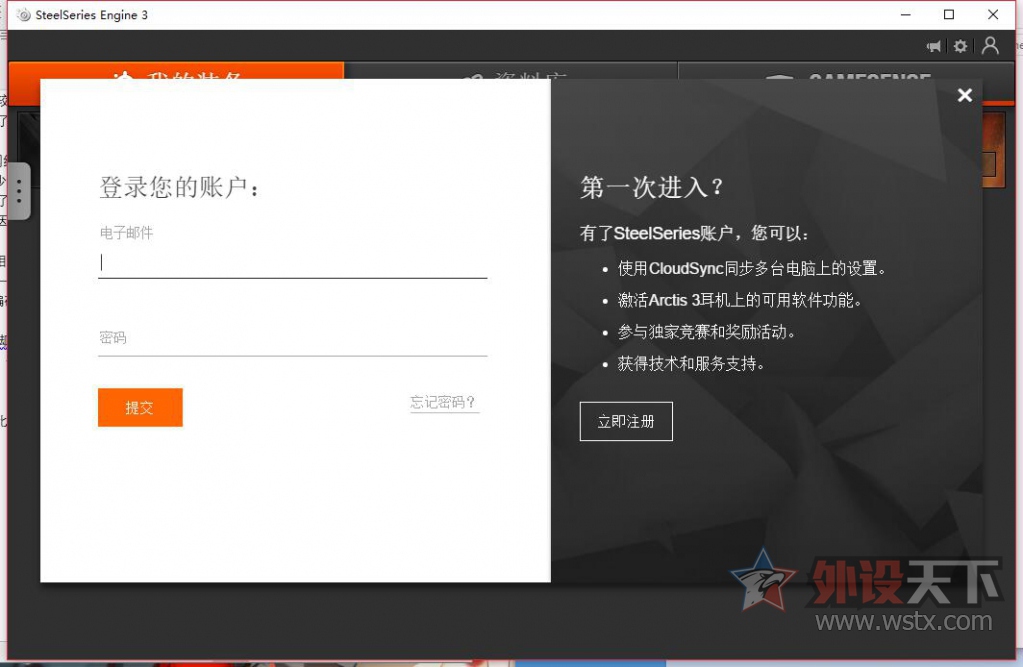Open the announcements megaphone icon
The height and width of the screenshot is (667, 1023).
click(x=934, y=46)
